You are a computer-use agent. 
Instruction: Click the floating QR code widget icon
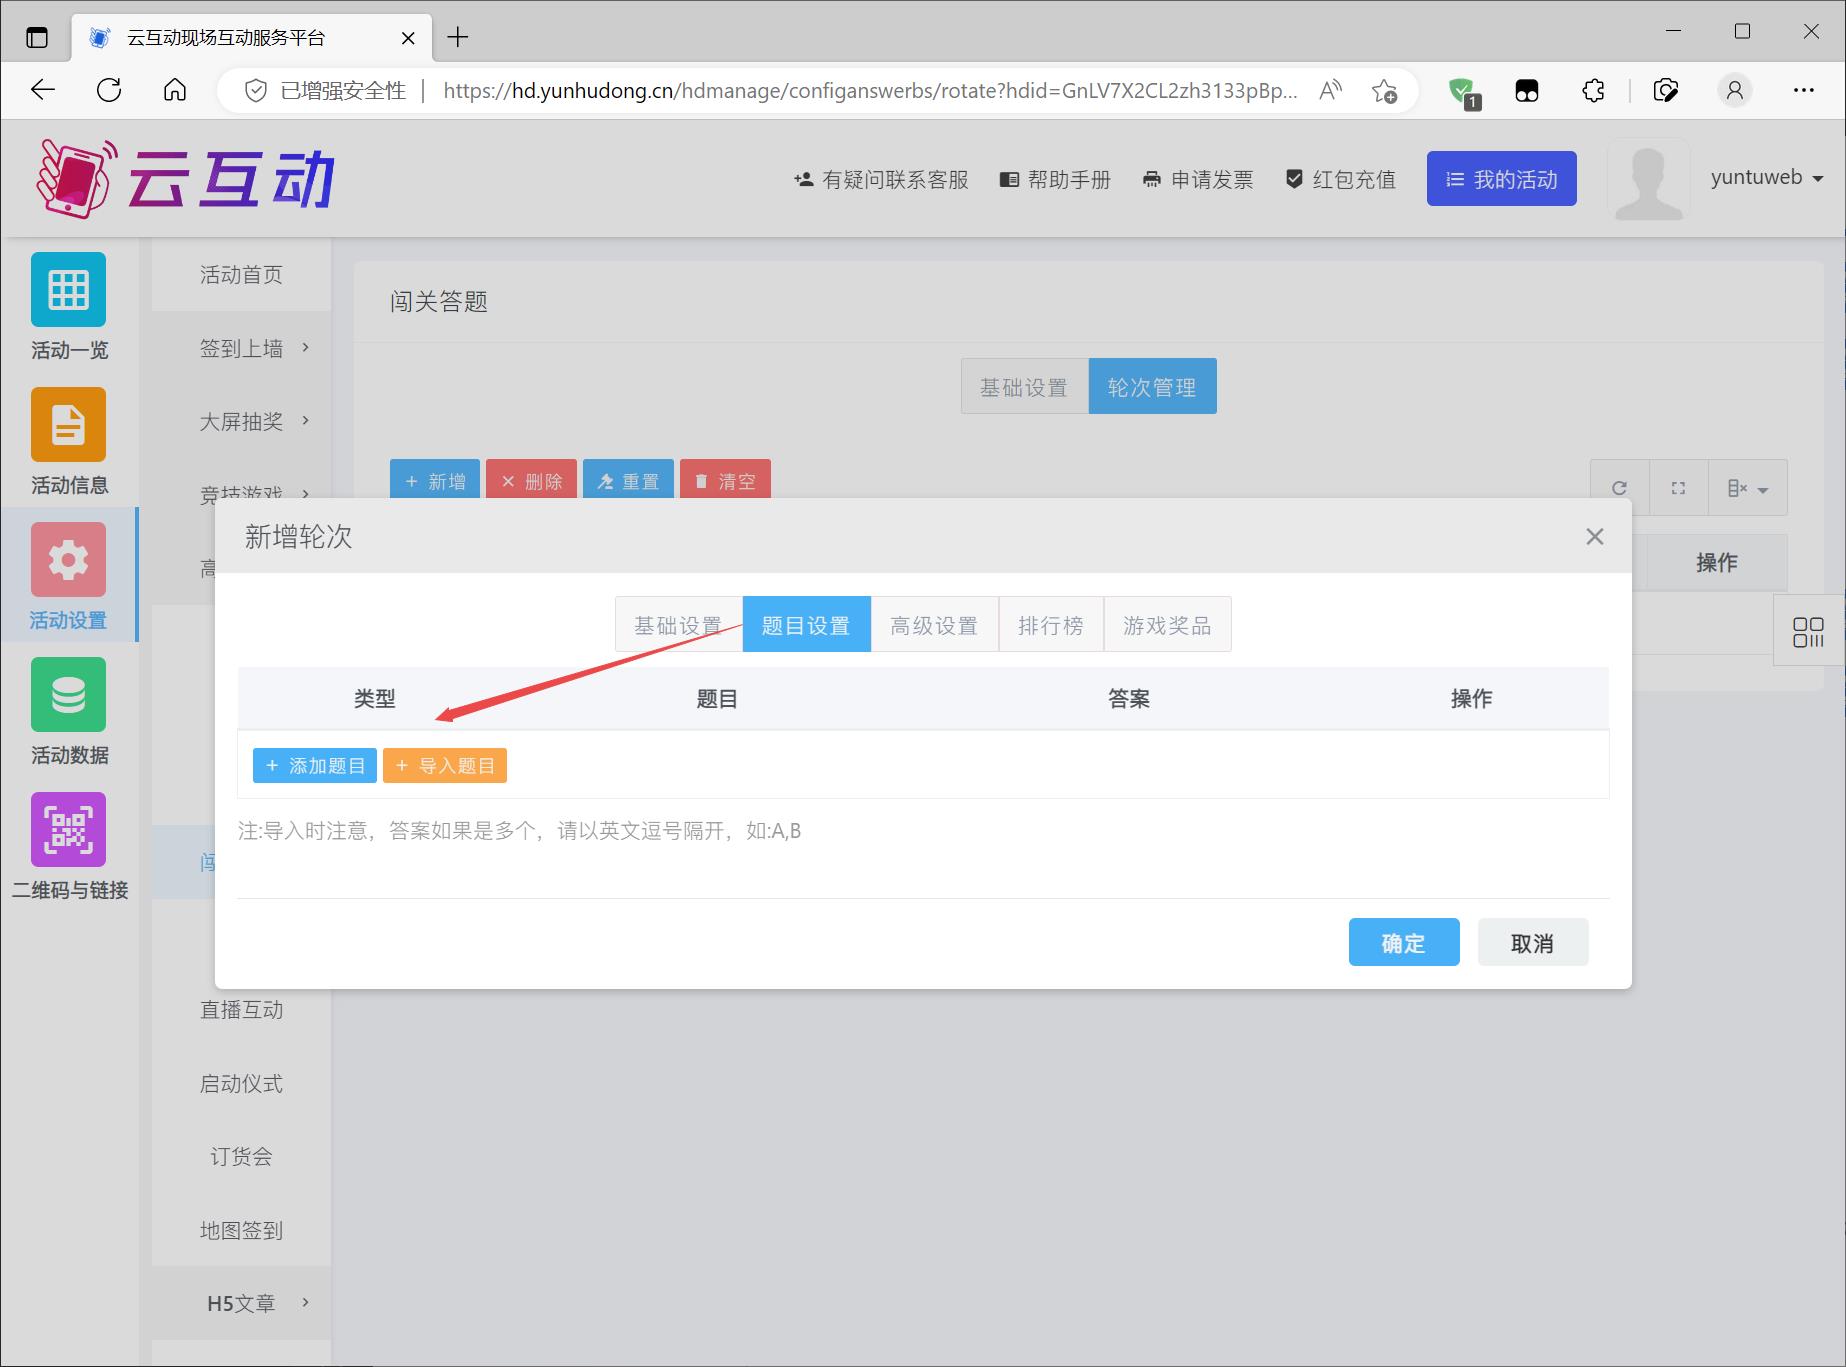[x=1808, y=632]
